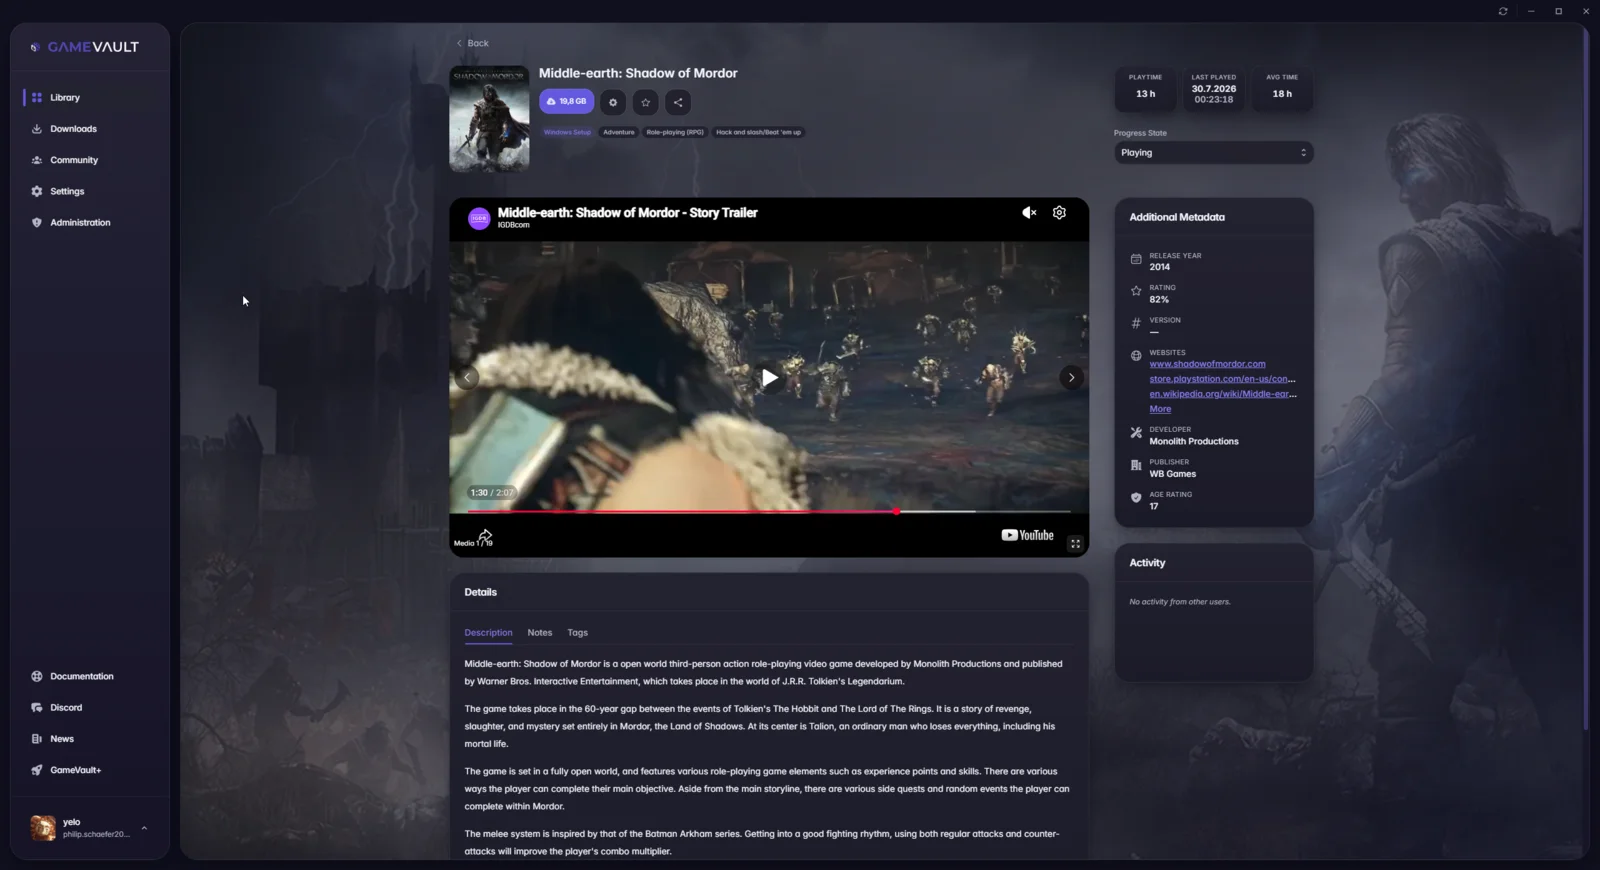Open the Progress State dropdown

1213,153
